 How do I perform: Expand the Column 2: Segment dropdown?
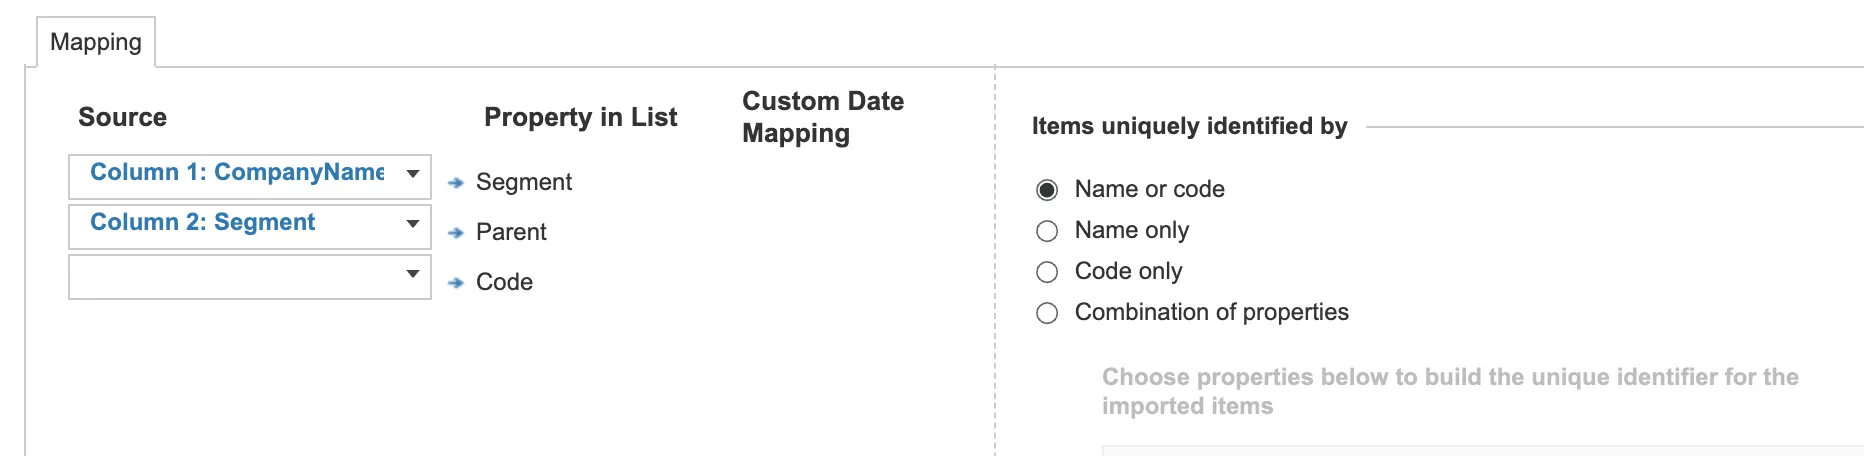click(x=250, y=227)
